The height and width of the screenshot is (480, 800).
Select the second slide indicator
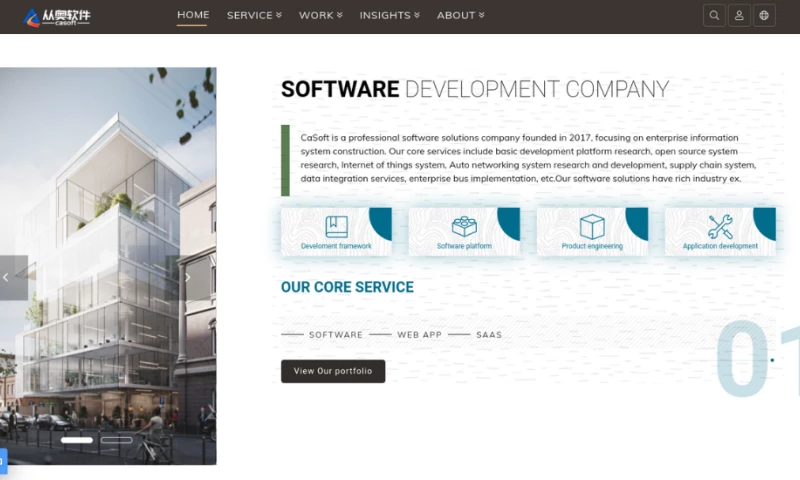coord(116,440)
